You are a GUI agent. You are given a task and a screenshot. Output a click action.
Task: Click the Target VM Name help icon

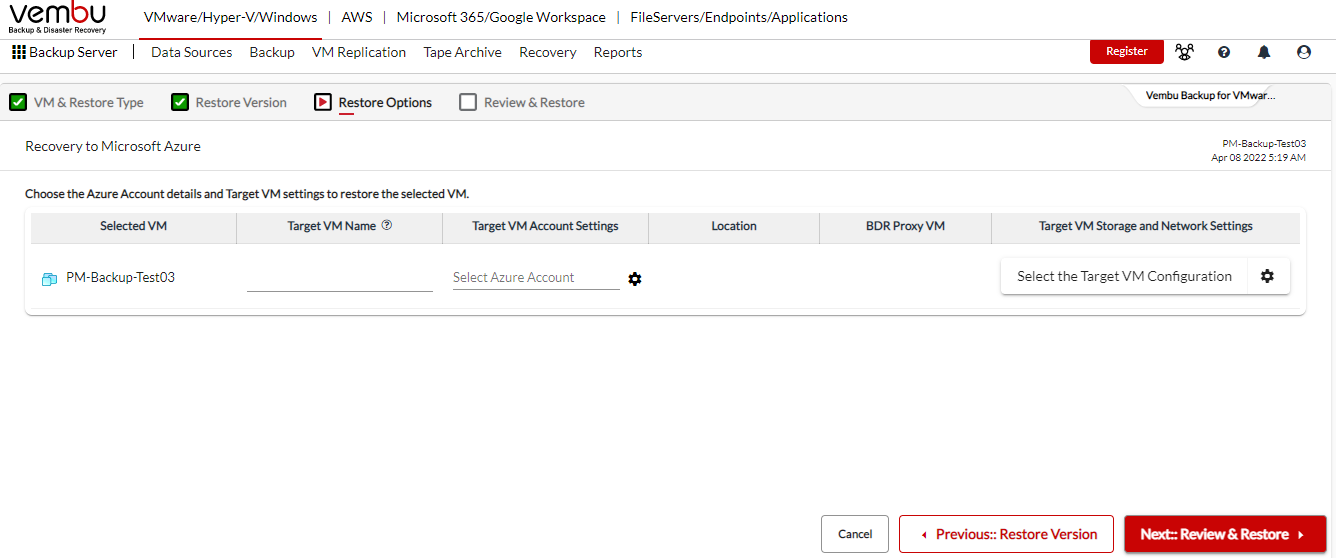point(387,226)
